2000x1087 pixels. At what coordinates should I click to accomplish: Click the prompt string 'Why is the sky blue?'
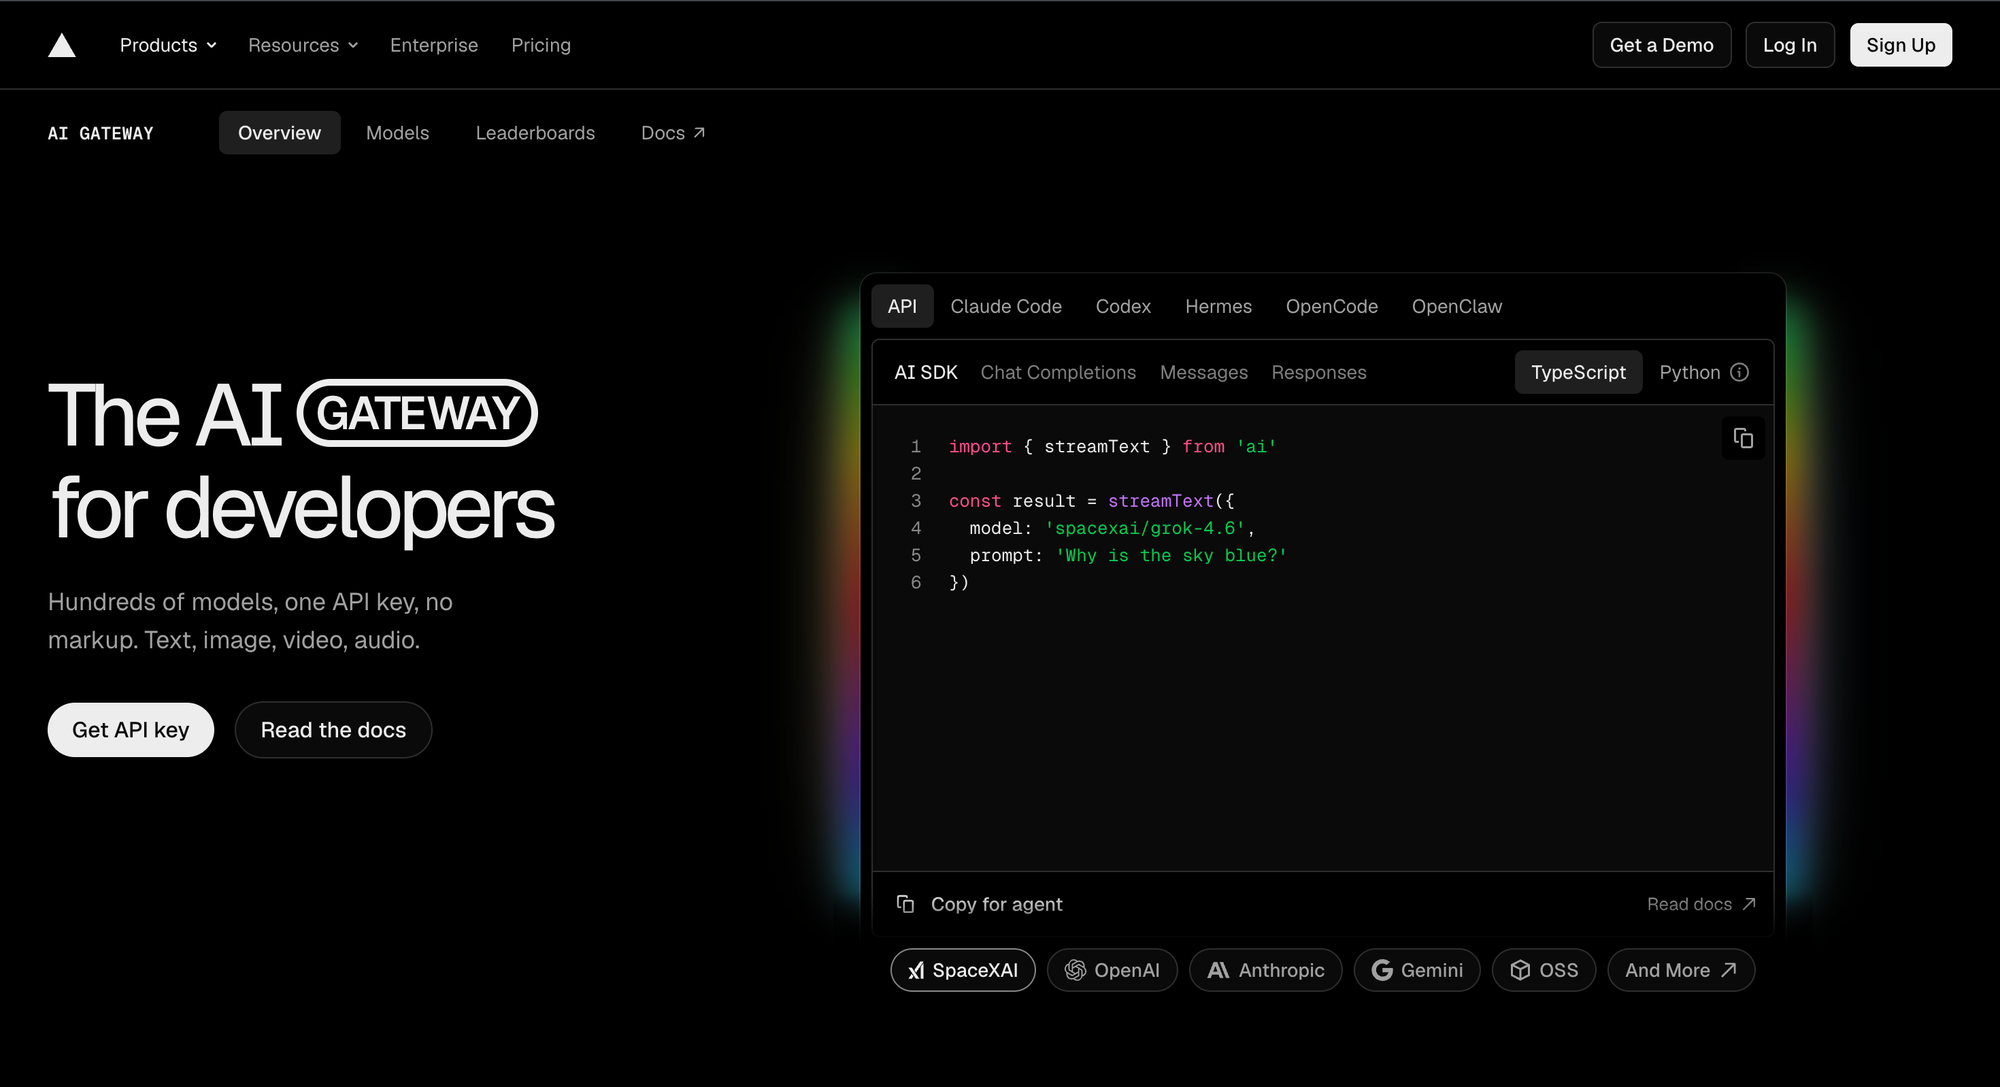(1171, 555)
